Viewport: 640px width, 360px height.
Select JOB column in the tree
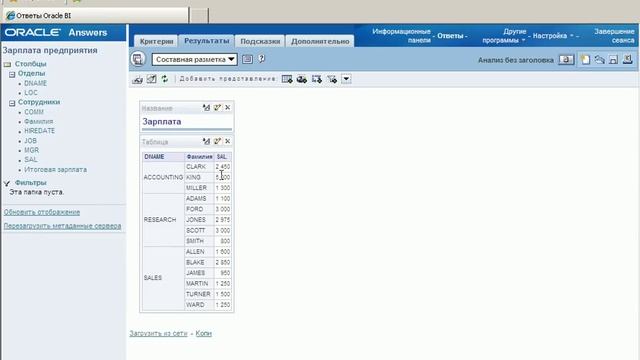click(x=30, y=141)
